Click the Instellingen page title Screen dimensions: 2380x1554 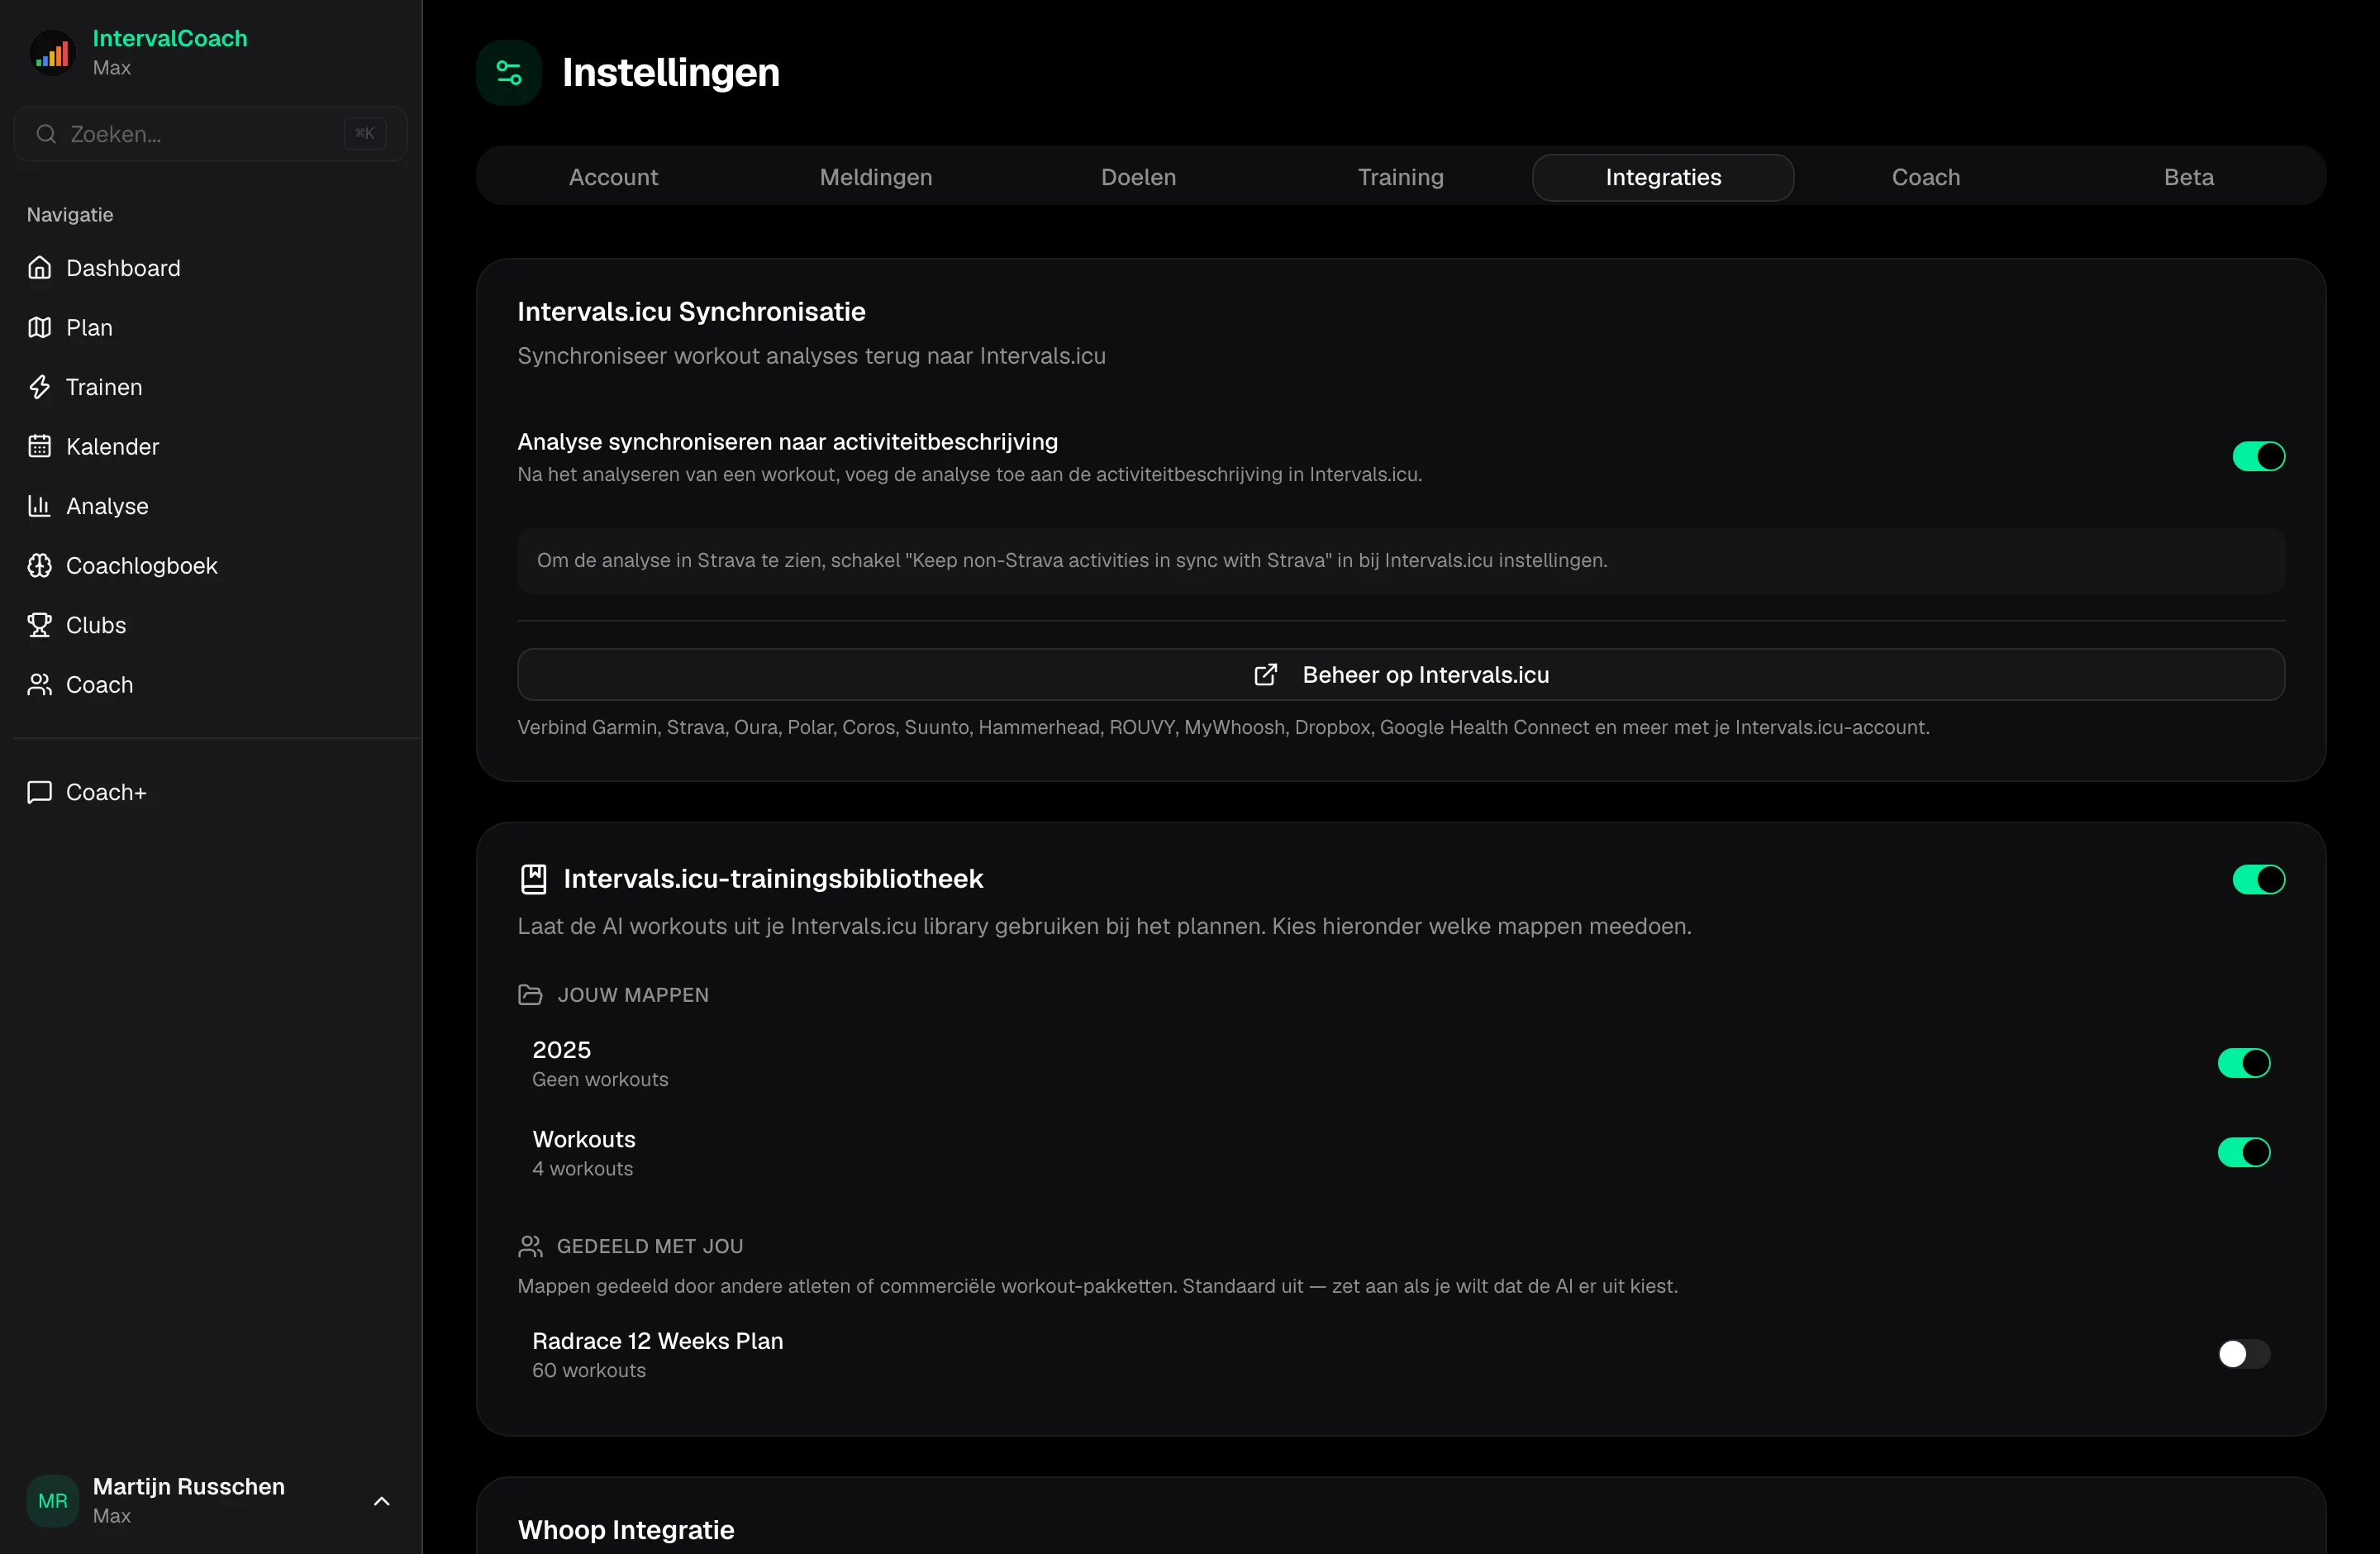pyautogui.click(x=671, y=73)
